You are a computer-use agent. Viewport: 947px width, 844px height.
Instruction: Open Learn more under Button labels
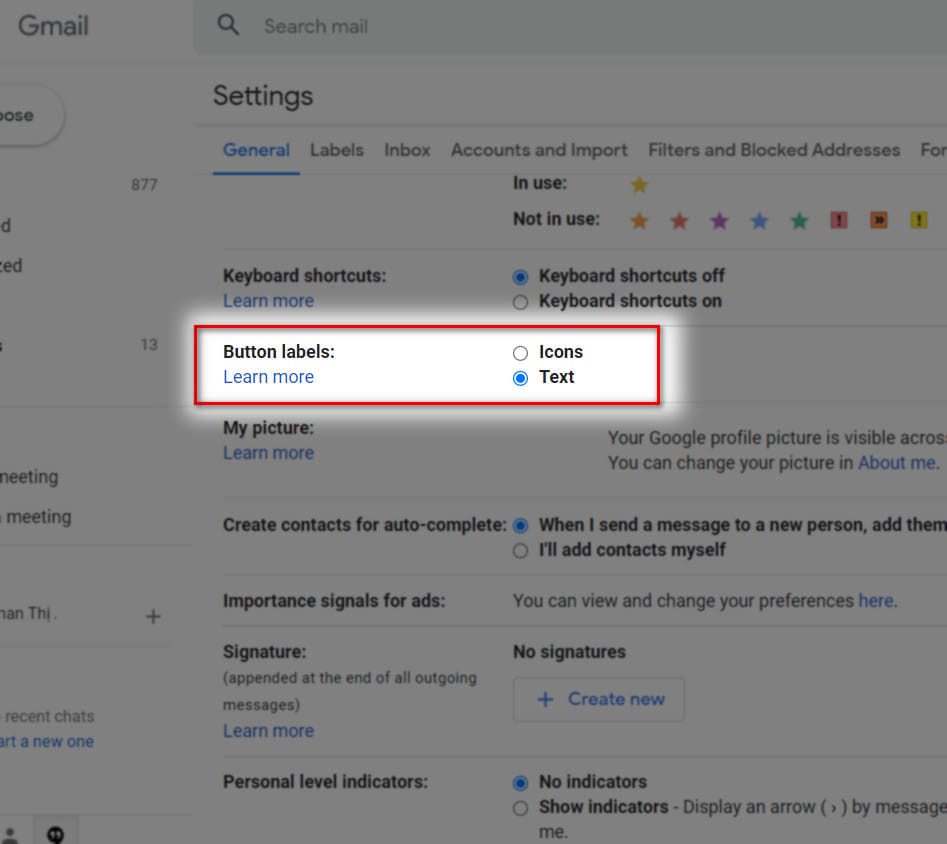click(269, 377)
